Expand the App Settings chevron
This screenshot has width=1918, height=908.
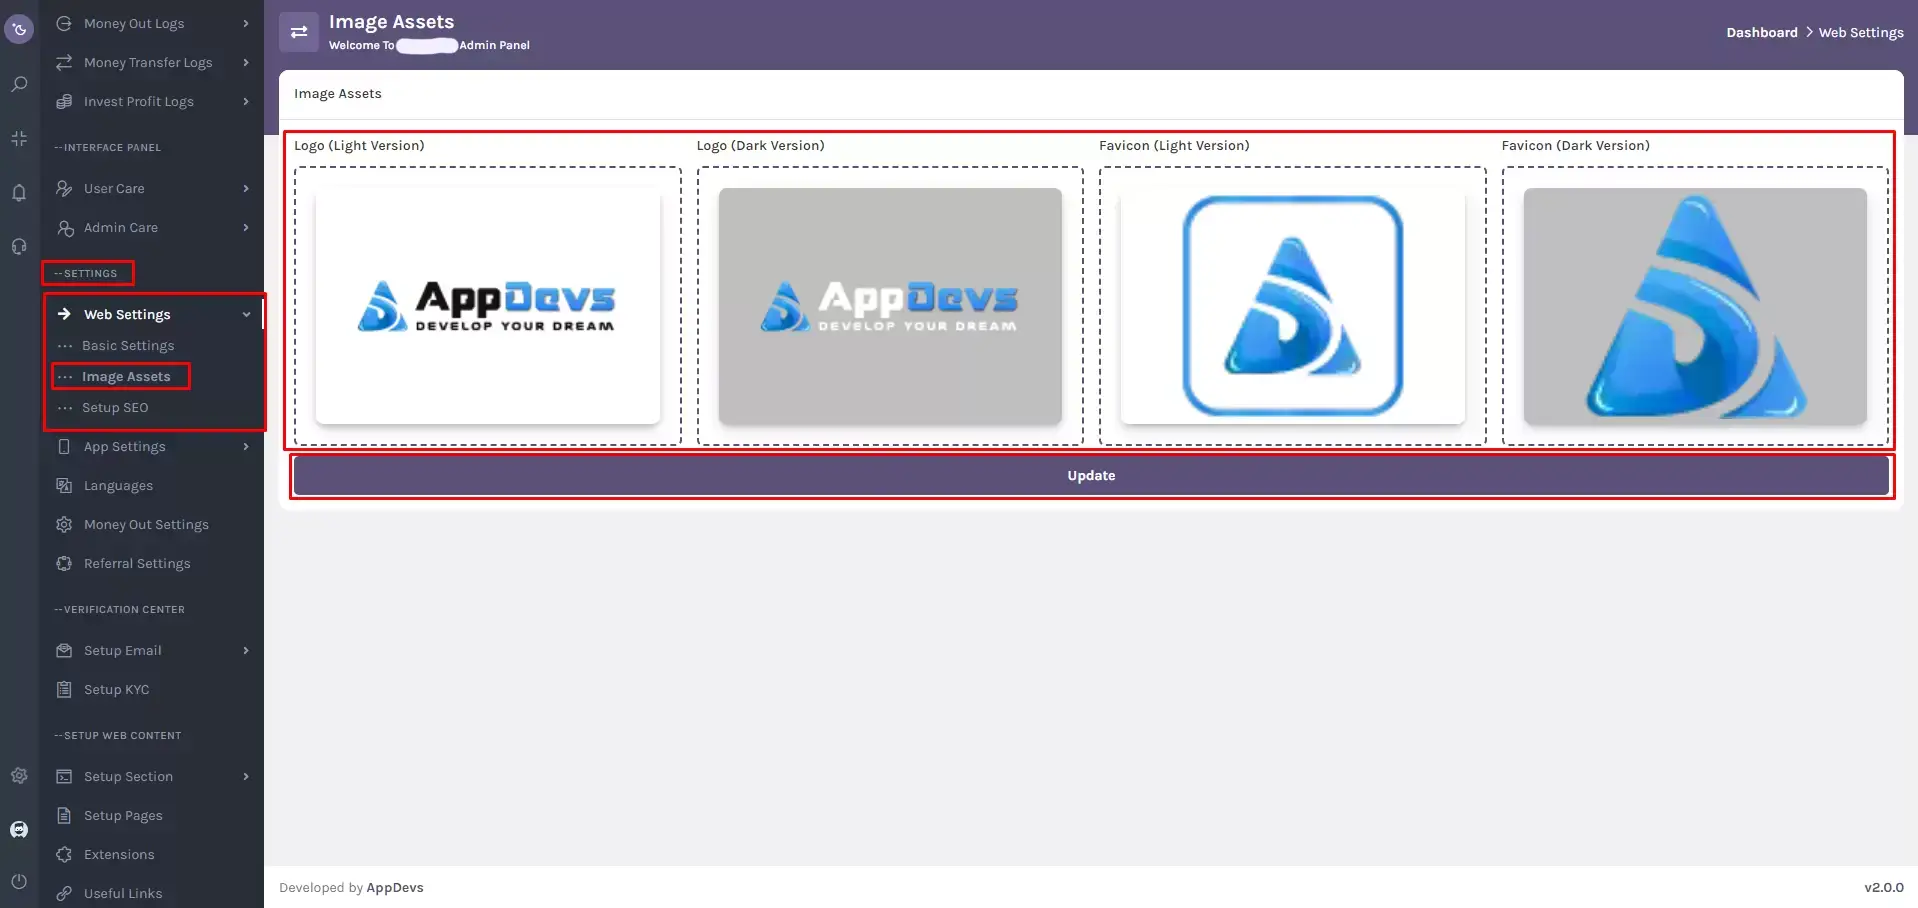pyautogui.click(x=246, y=446)
